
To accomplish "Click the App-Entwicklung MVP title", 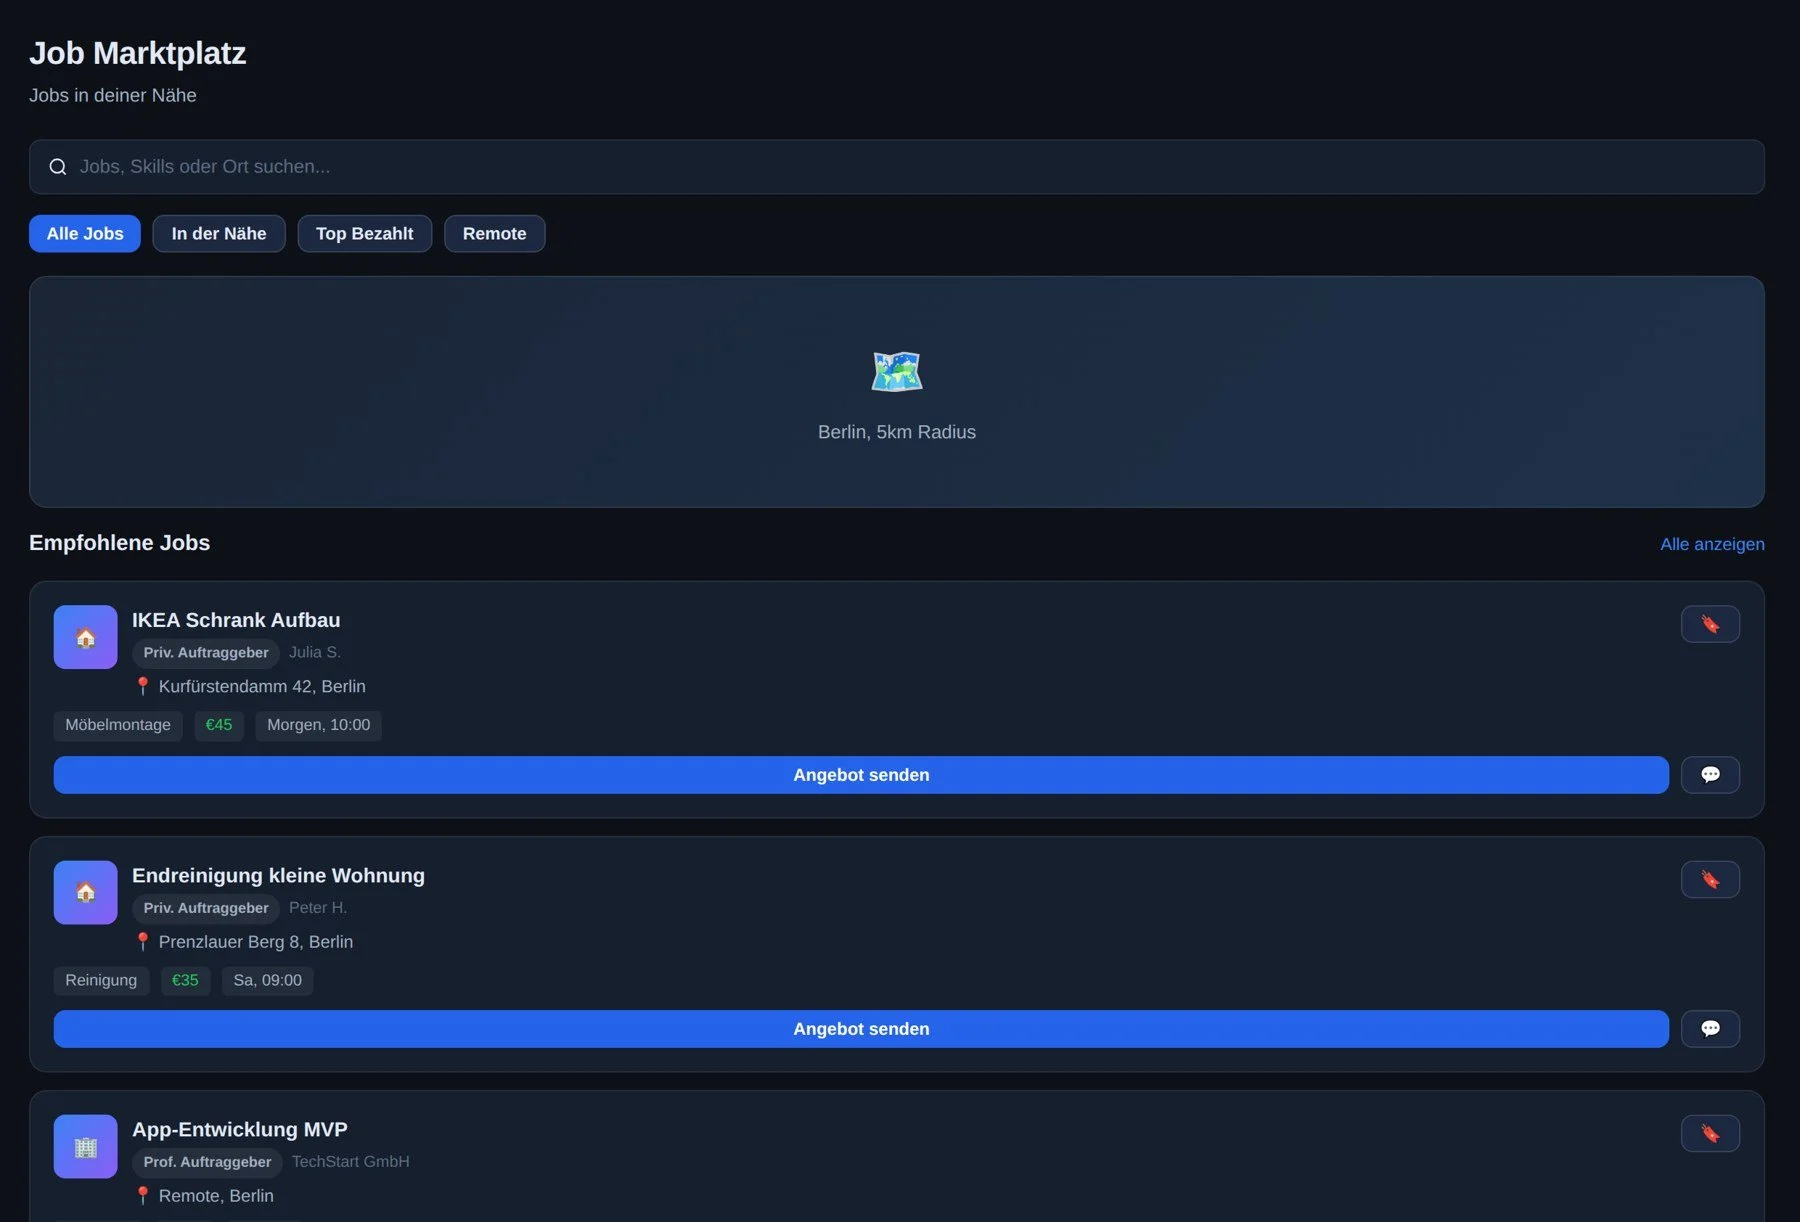I will click(x=240, y=1130).
